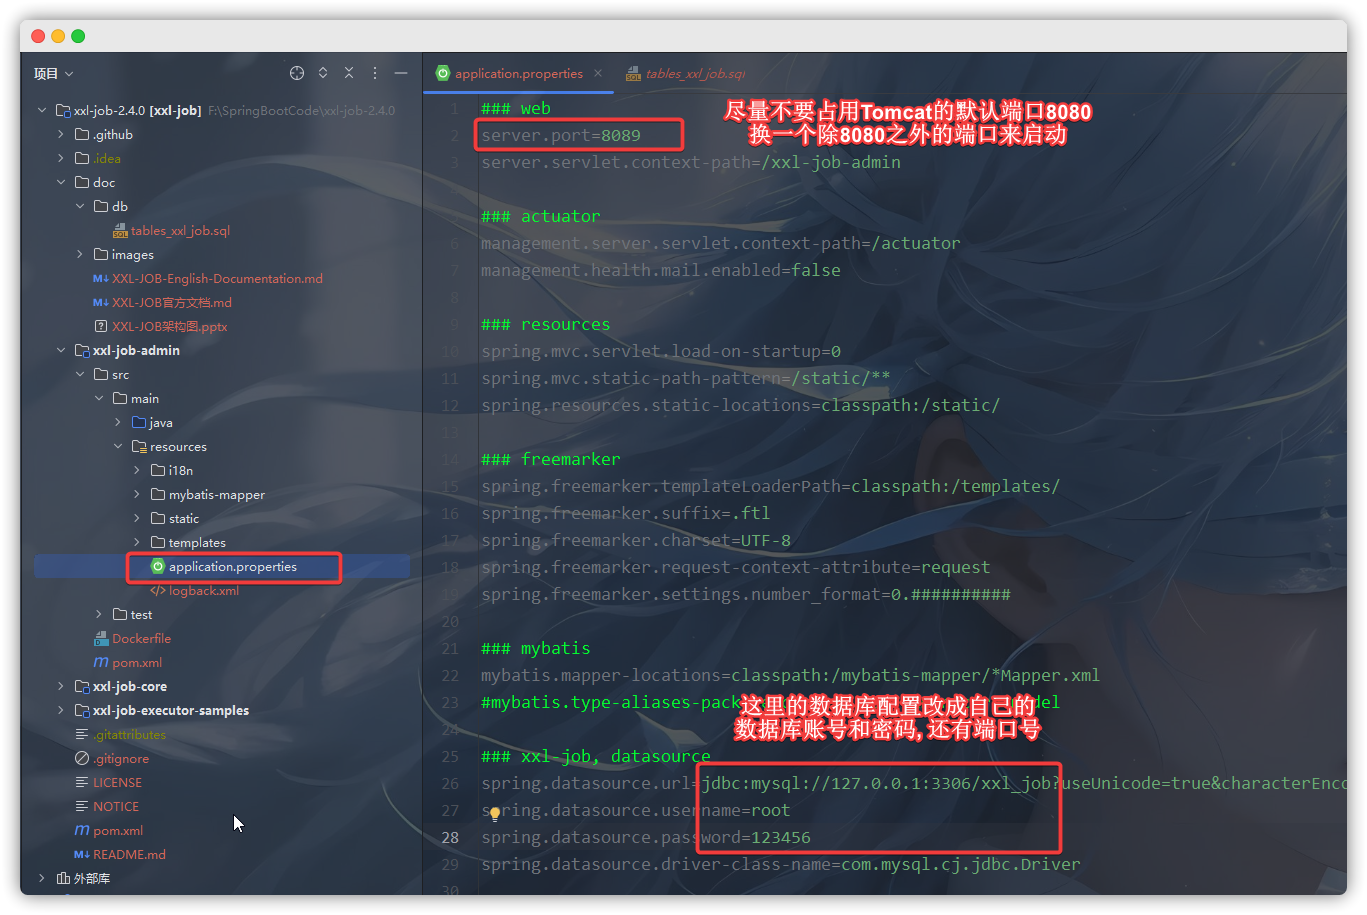
Task: Expand the i18n folder
Action: click(137, 470)
